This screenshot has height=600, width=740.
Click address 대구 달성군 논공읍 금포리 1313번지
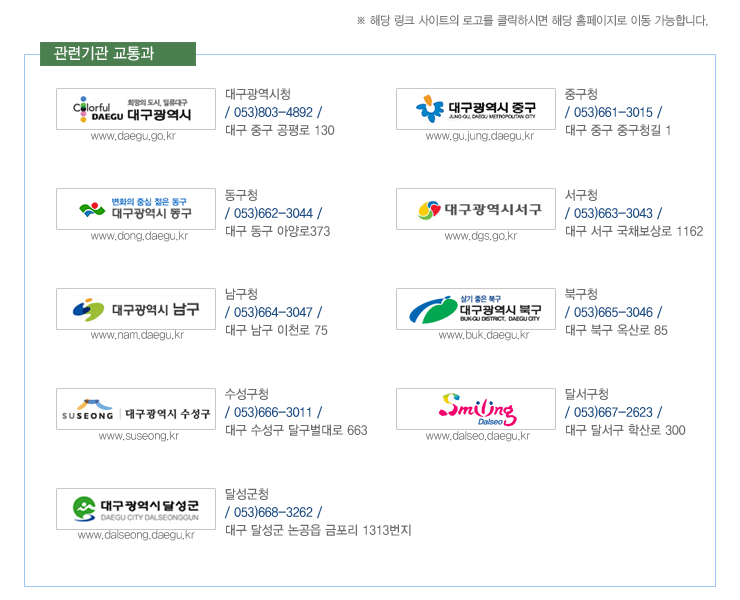318,530
